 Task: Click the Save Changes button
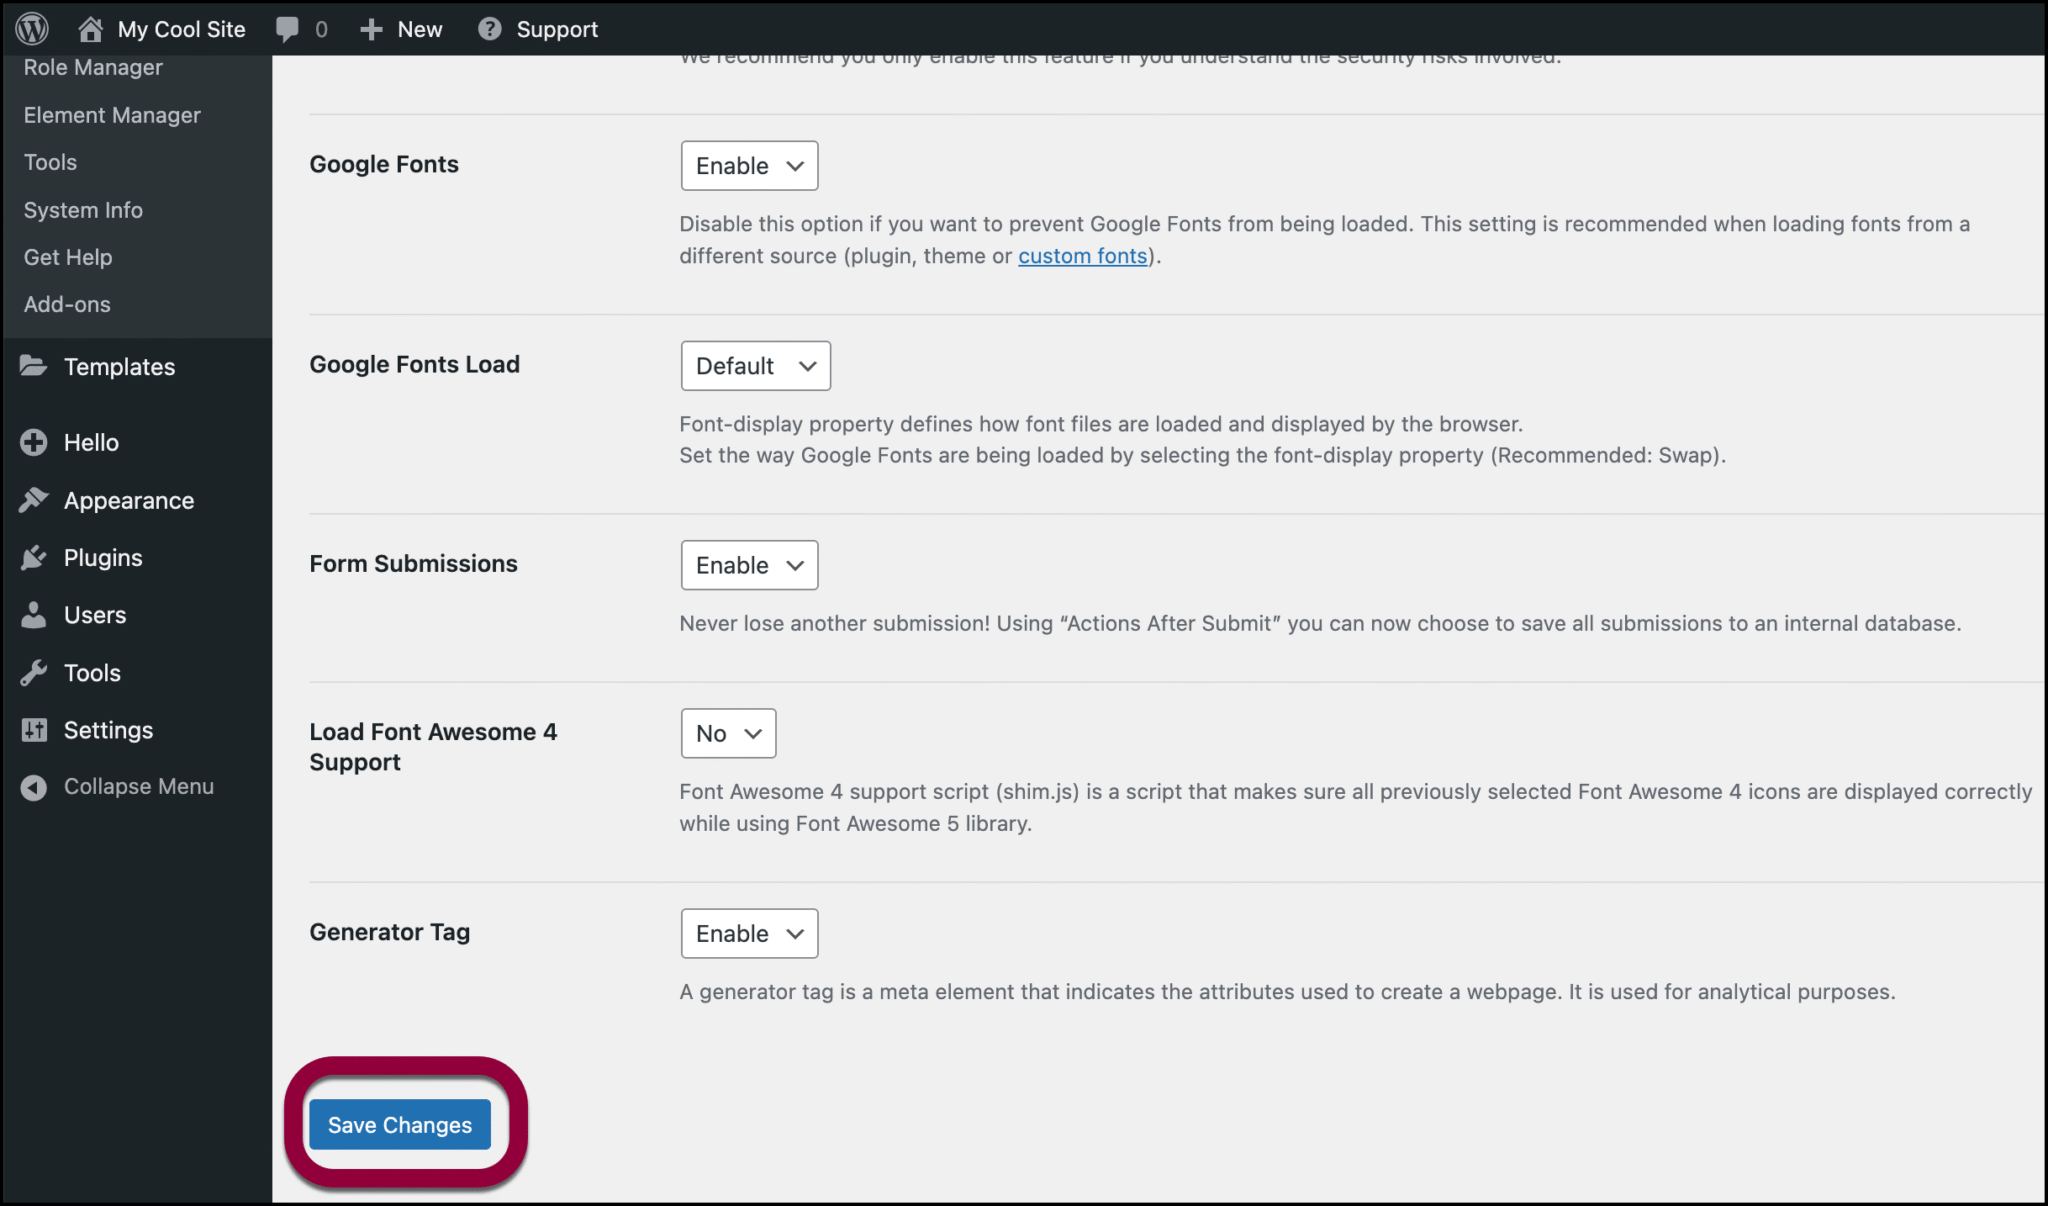(399, 1124)
